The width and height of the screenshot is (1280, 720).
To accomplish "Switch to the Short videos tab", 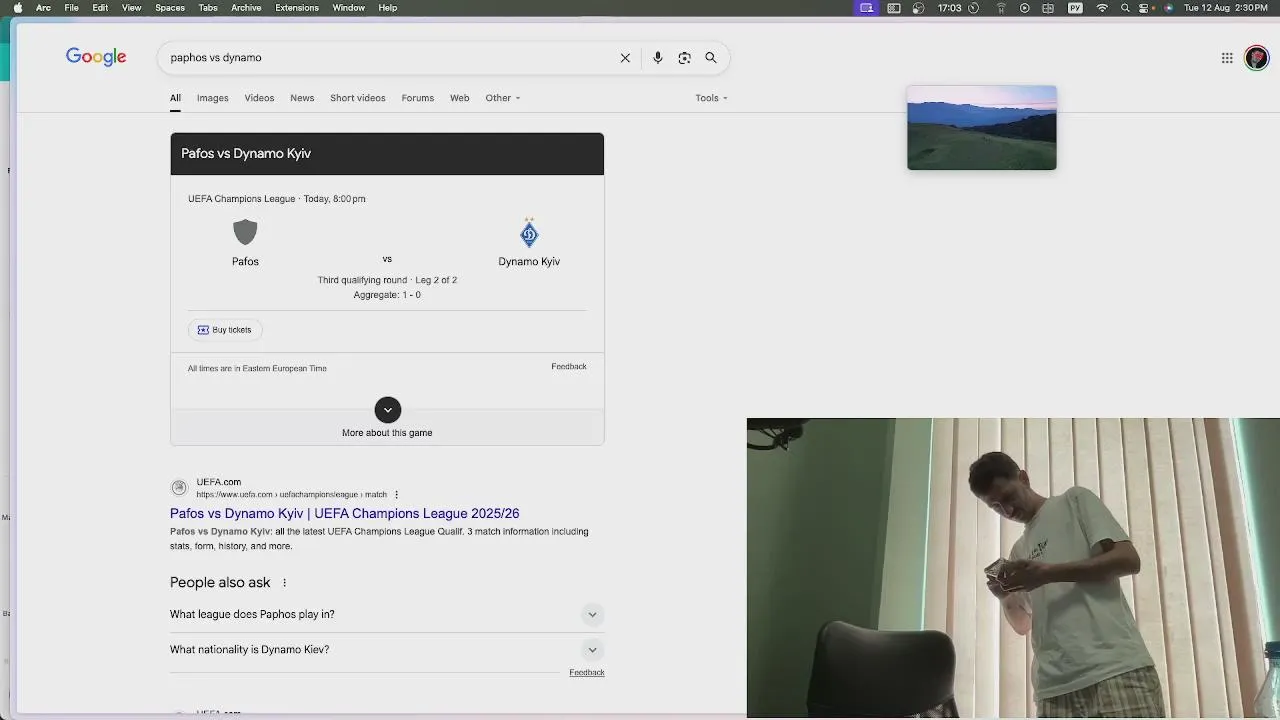I will [357, 98].
